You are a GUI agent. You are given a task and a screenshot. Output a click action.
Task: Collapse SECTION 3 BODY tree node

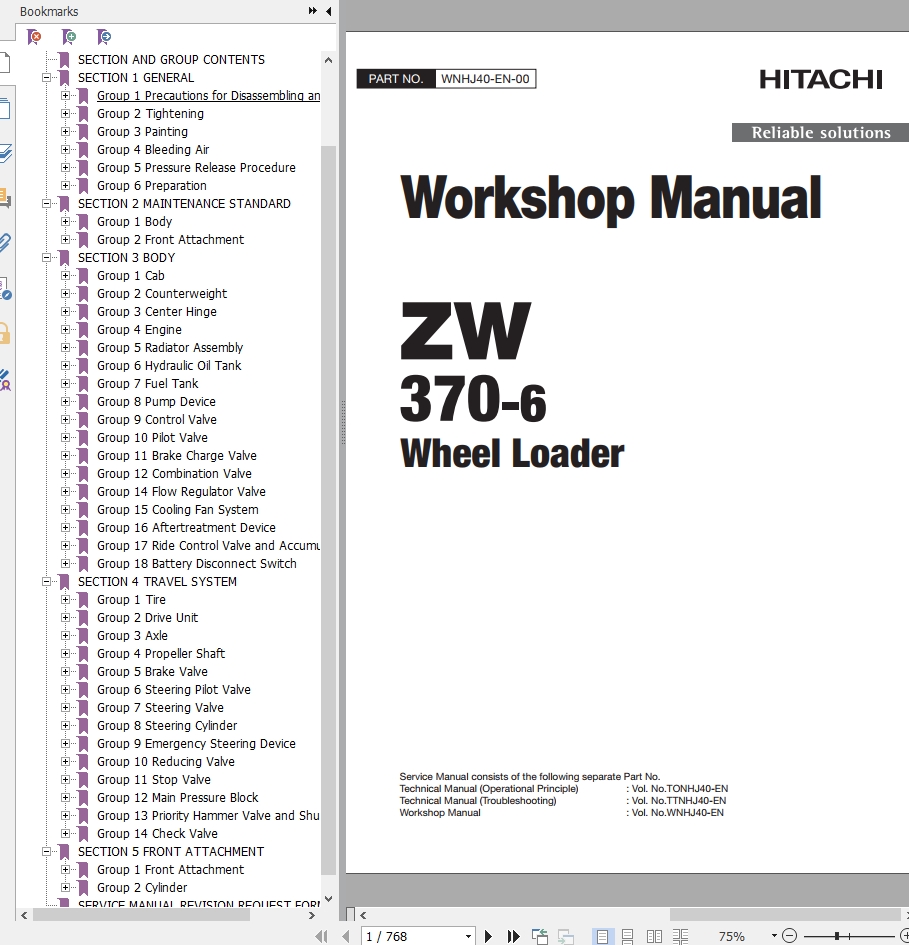coord(46,258)
